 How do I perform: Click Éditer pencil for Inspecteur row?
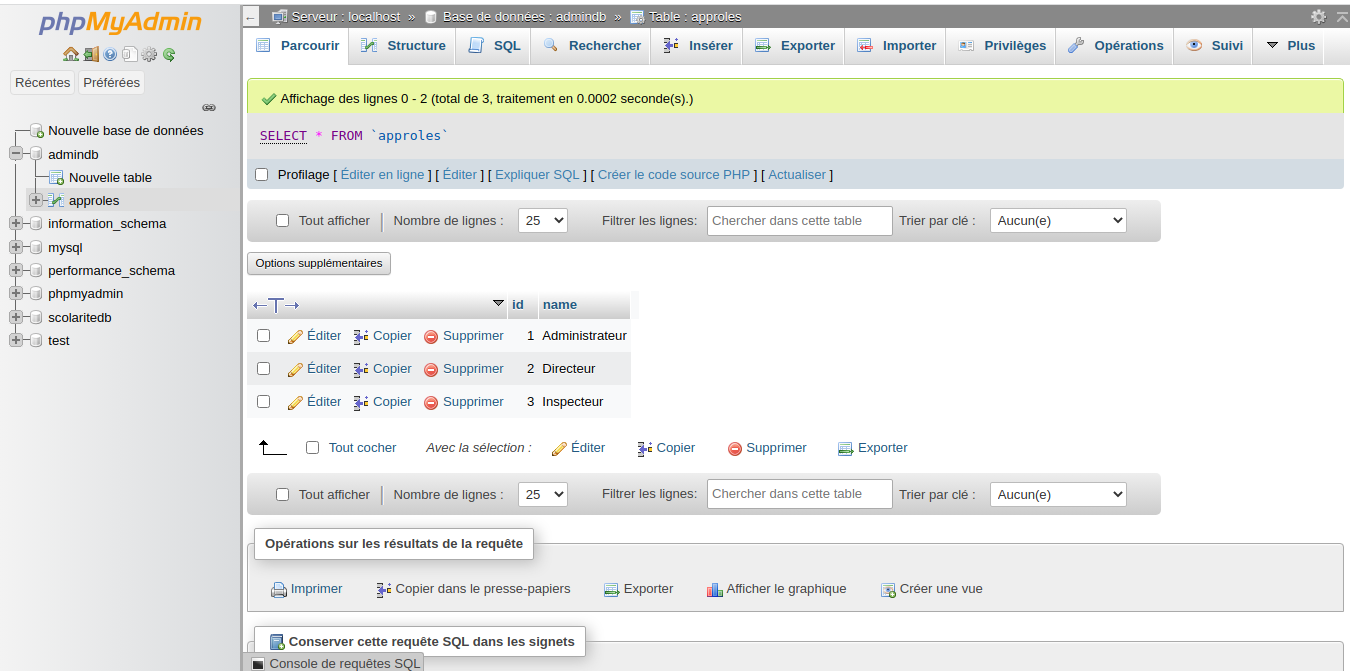[x=295, y=402]
